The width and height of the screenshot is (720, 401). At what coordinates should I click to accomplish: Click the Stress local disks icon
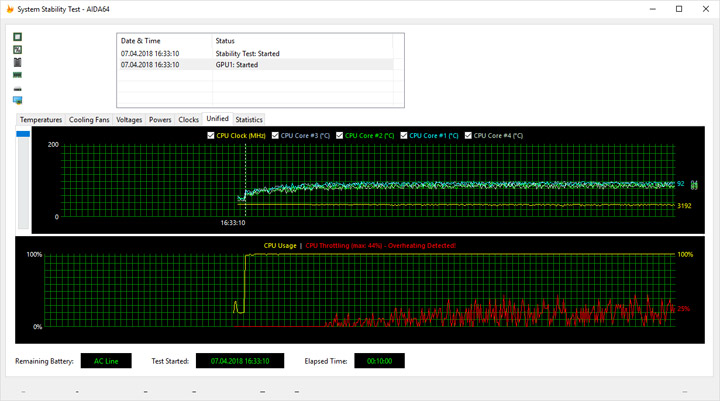click(17, 88)
